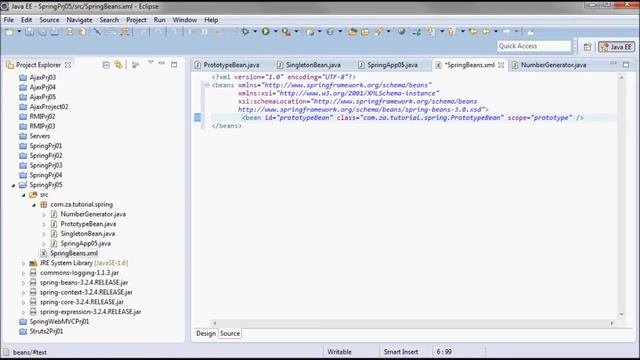Image resolution: width=640 pixels, height=360 pixels.
Task: Open the Project menu
Action: pyautogui.click(x=136, y=20)
